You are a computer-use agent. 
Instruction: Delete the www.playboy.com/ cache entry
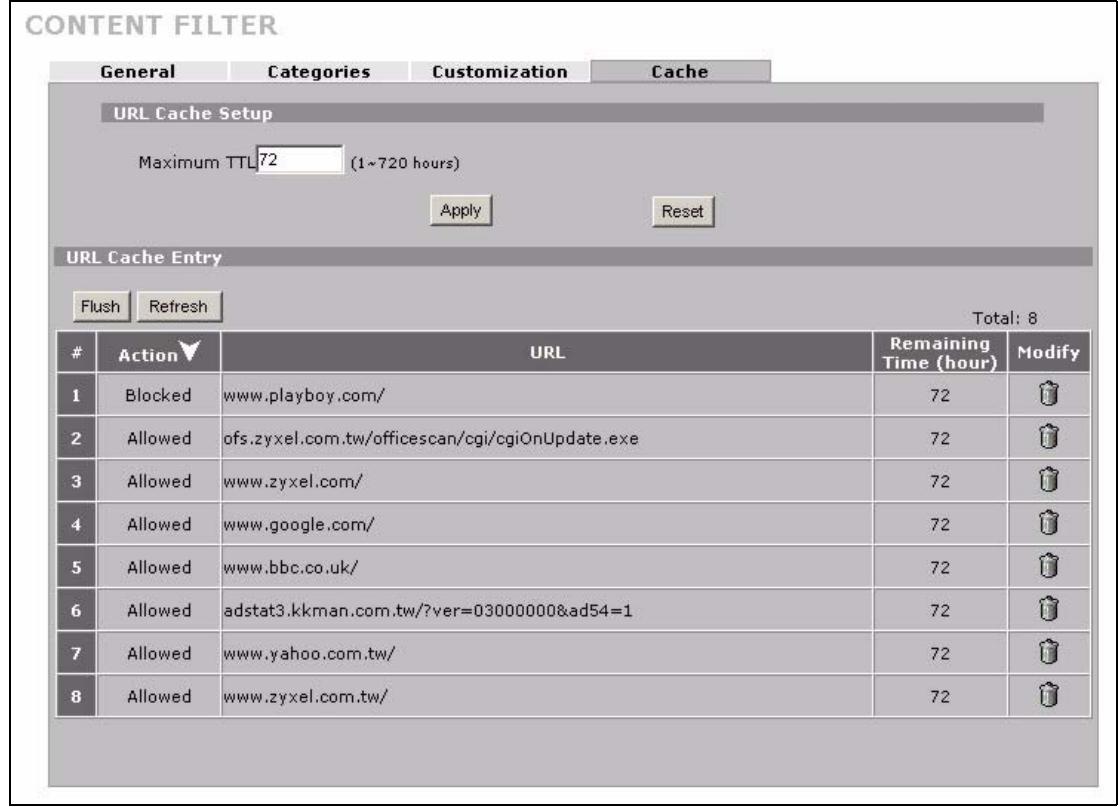click(x=1048, y=394)
